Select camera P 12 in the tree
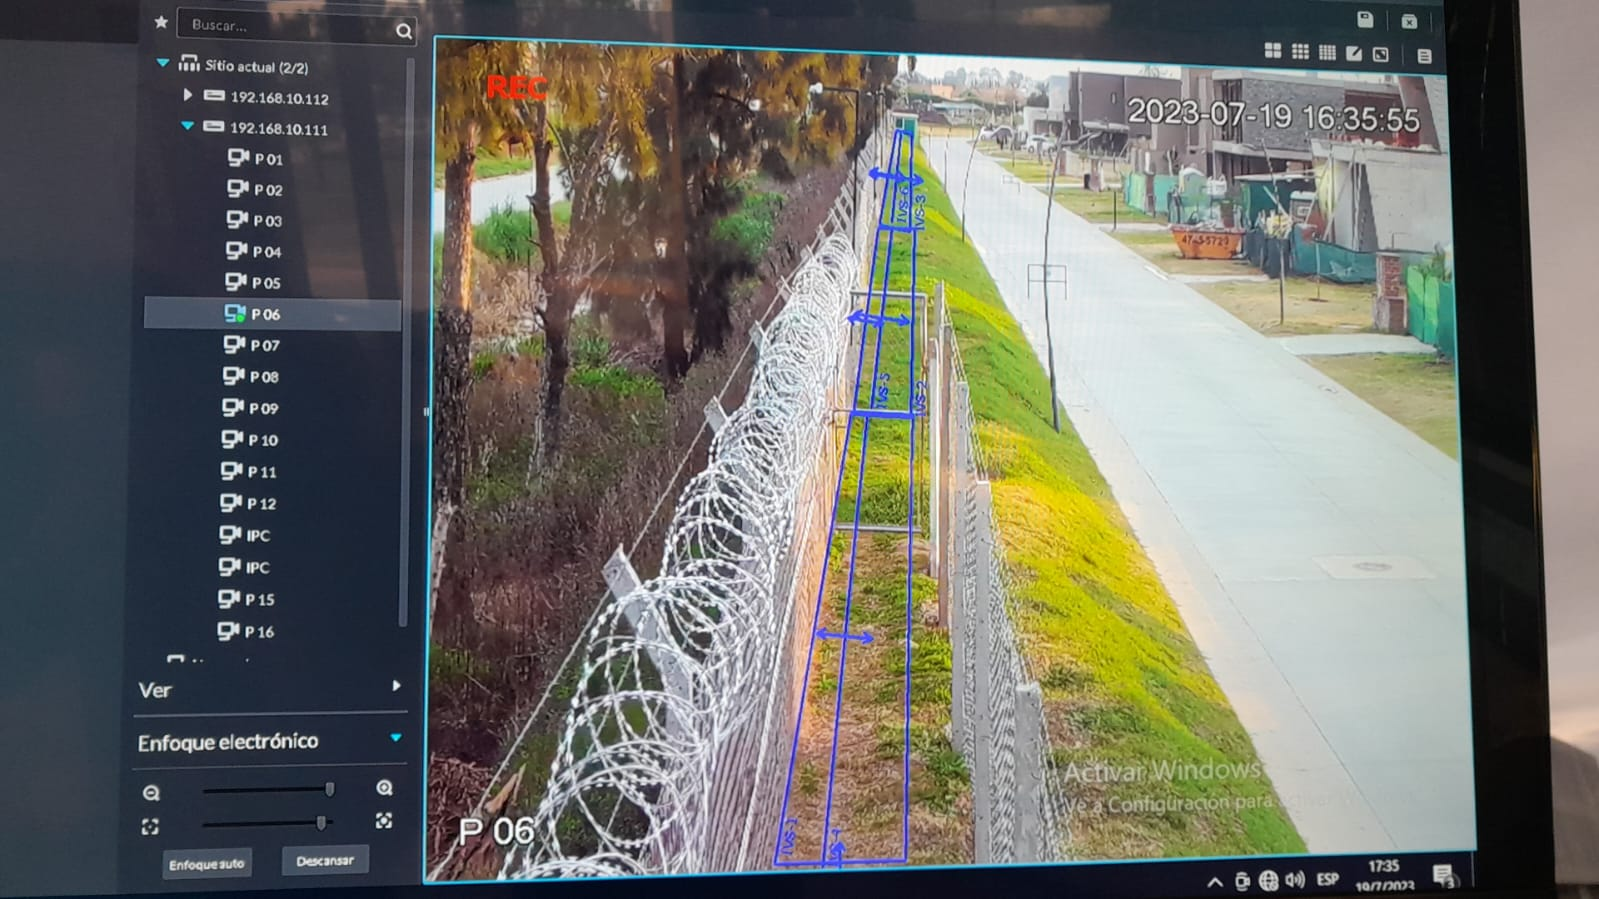Viewport: 1599px width, 899px height. click(261, 503)
